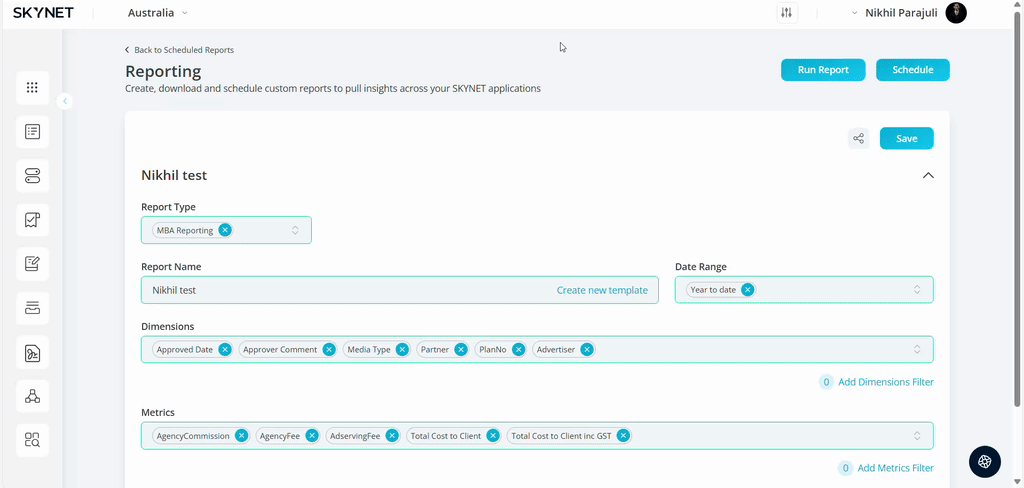1024x488 pixels.
Task: Open the apps grid menu icon
Action: pyautogui.click(x=32, y=88)
